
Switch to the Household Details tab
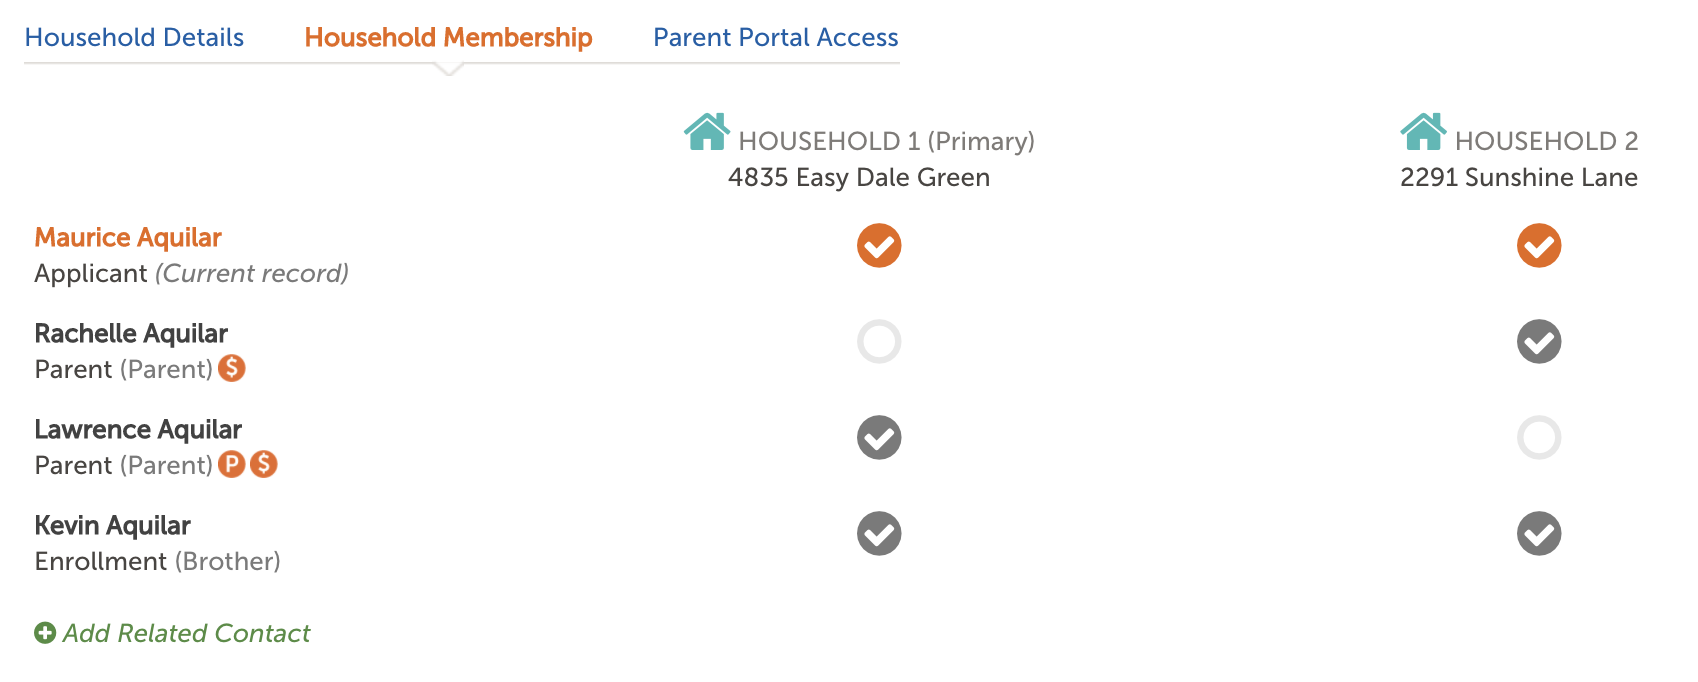pos(134,38)
